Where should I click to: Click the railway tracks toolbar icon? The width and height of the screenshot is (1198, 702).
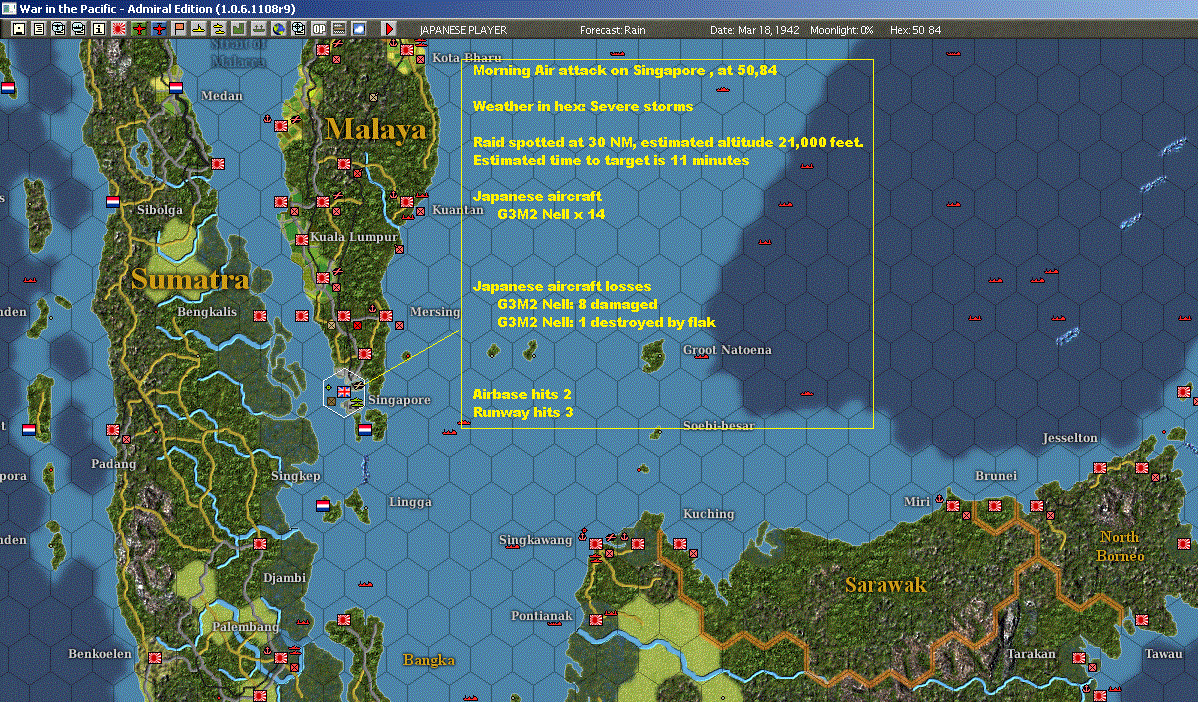pos(338,29)
